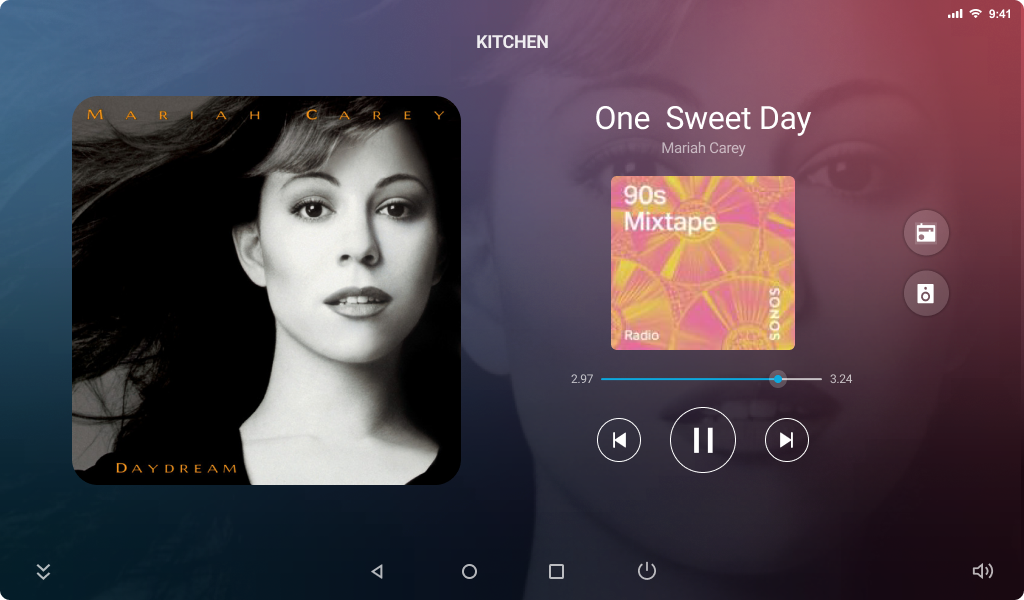
Task: Tap the power icon in bottom bar
Action: 647,571
